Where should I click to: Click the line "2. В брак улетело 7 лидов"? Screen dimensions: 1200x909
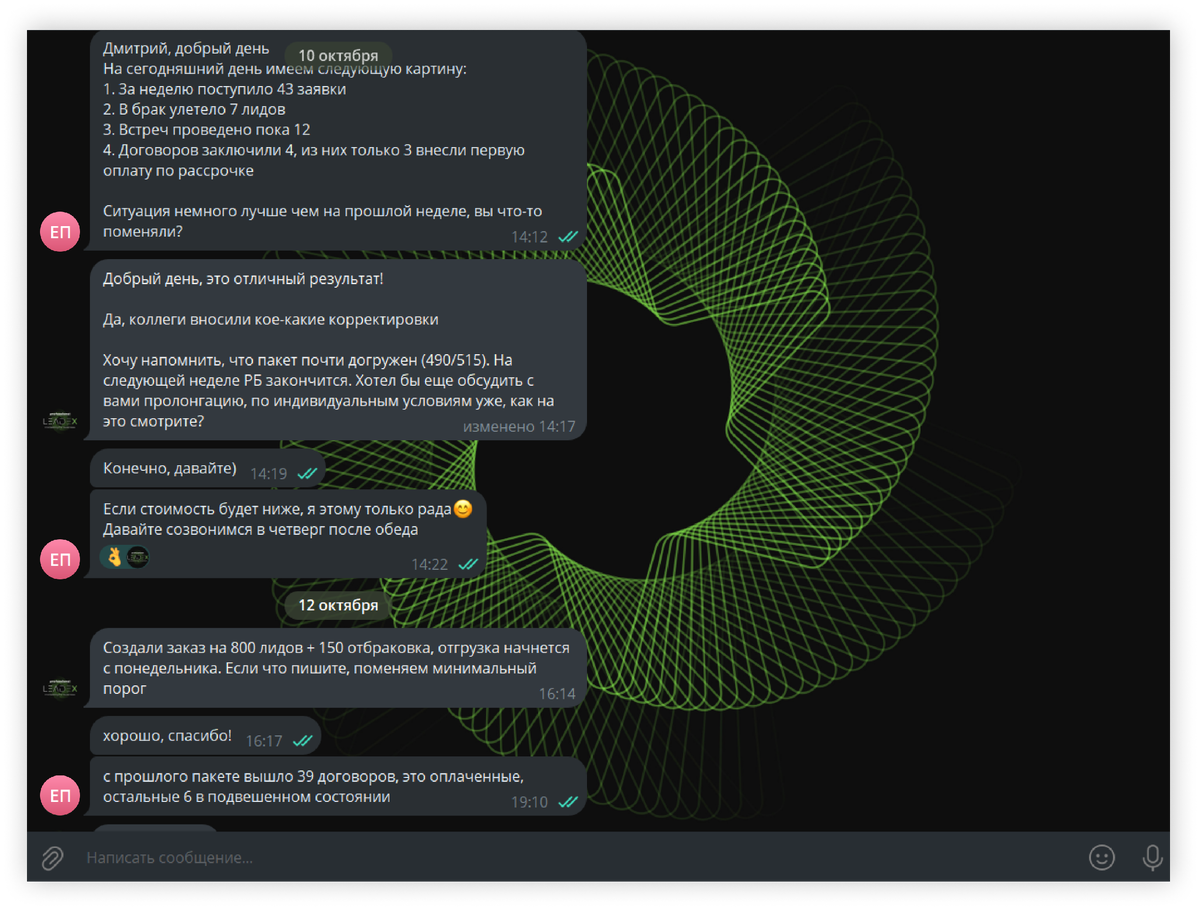(x=194, y=109)
